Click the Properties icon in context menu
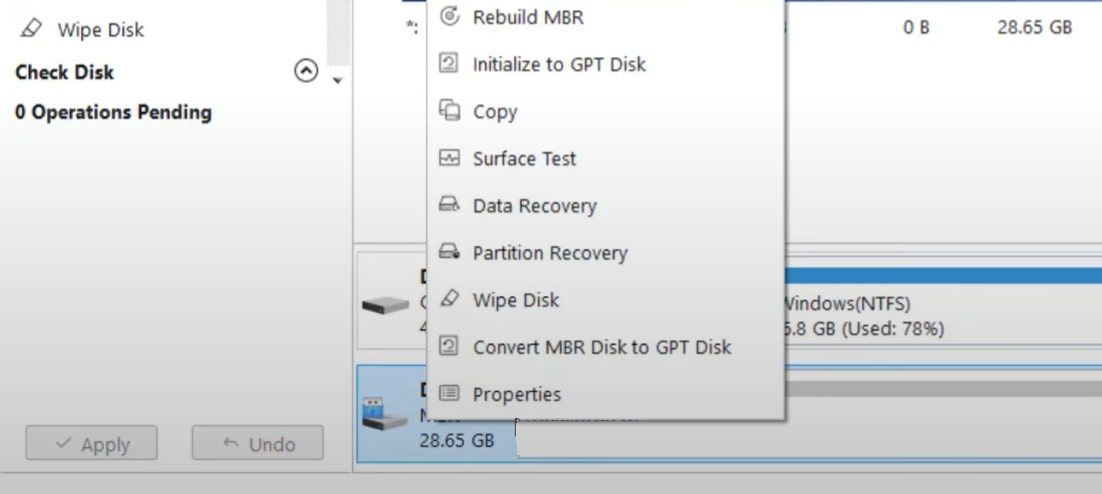The image size is (1102, 494). (450, 394)
